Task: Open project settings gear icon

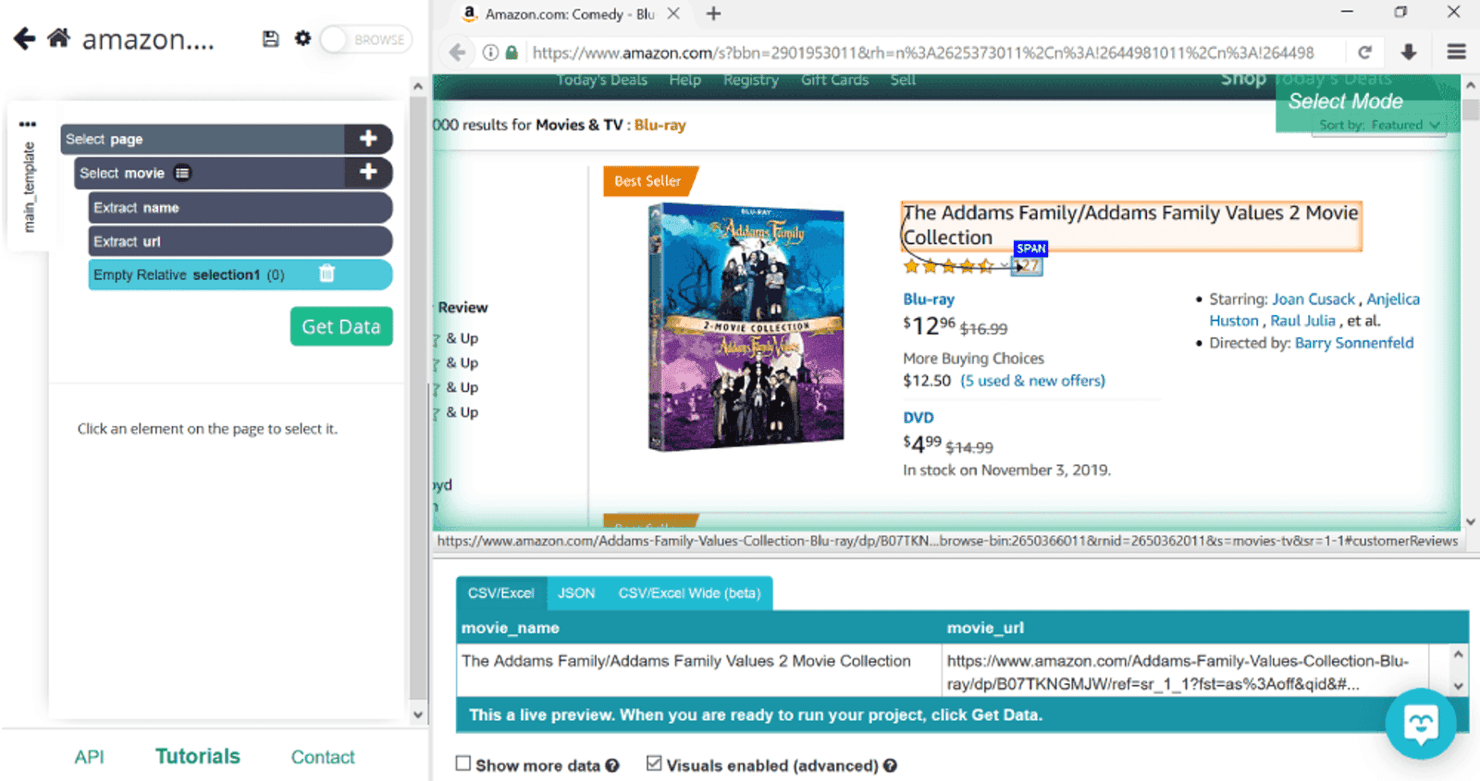Action: [302, 38]
